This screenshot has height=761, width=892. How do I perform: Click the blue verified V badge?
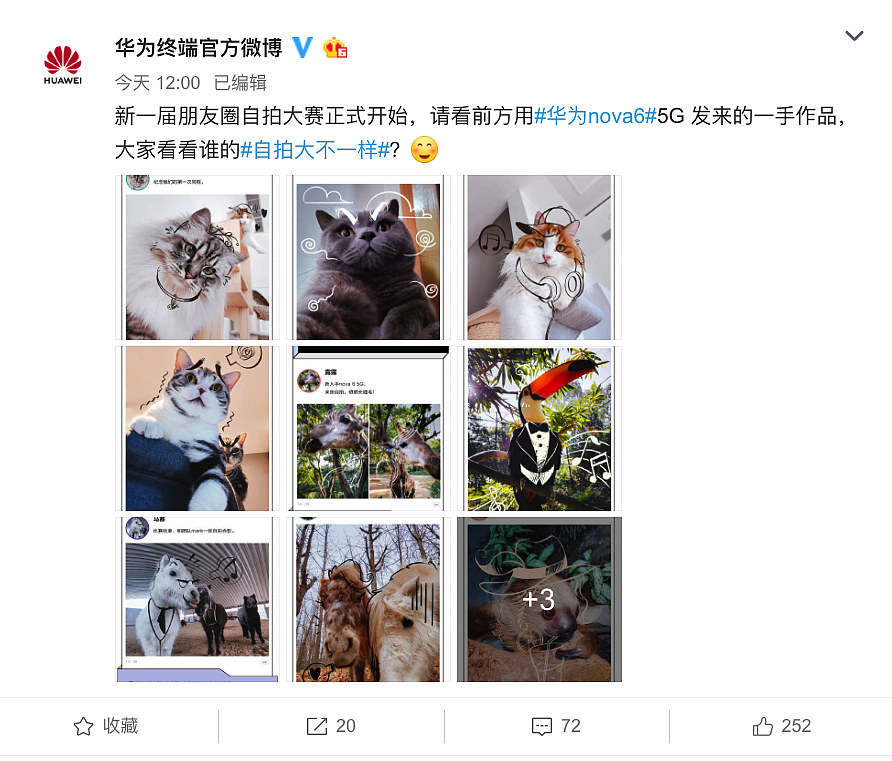pyautogui.click(x=303, y=48)
